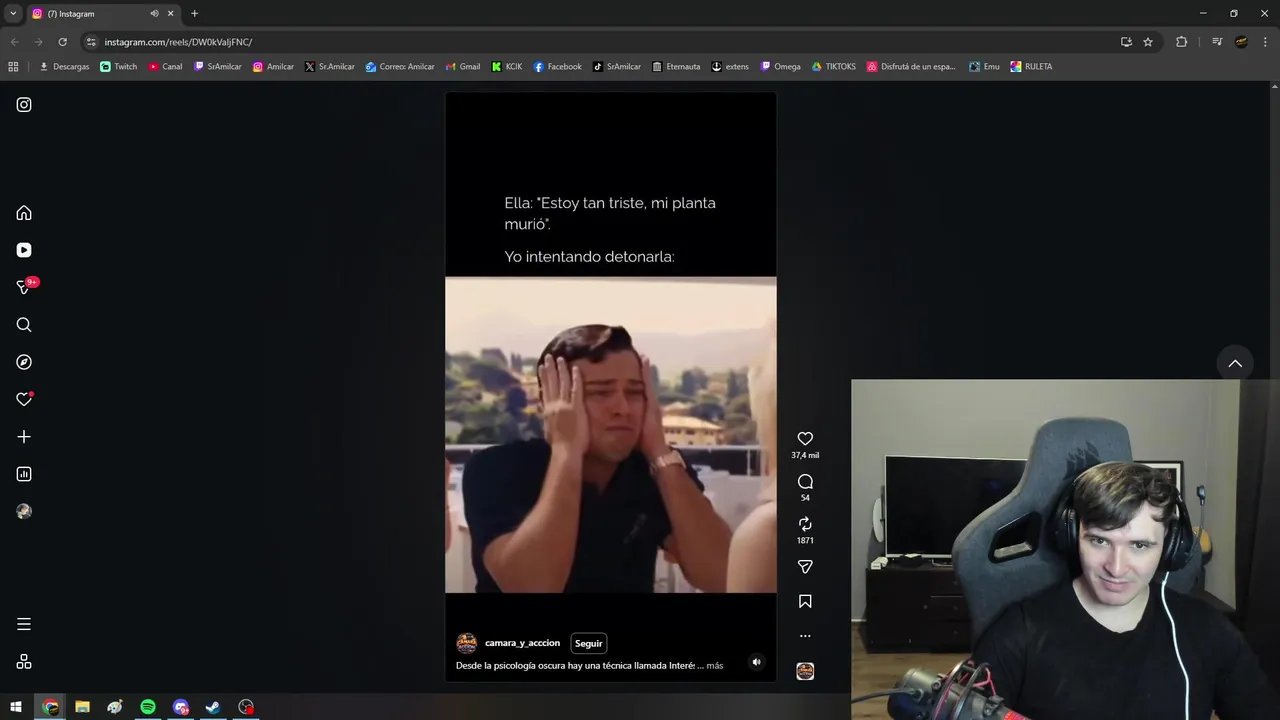Open the camara_y_acccion profile link
Viewport: 1280px width, 720px height.
click(522, 643)
